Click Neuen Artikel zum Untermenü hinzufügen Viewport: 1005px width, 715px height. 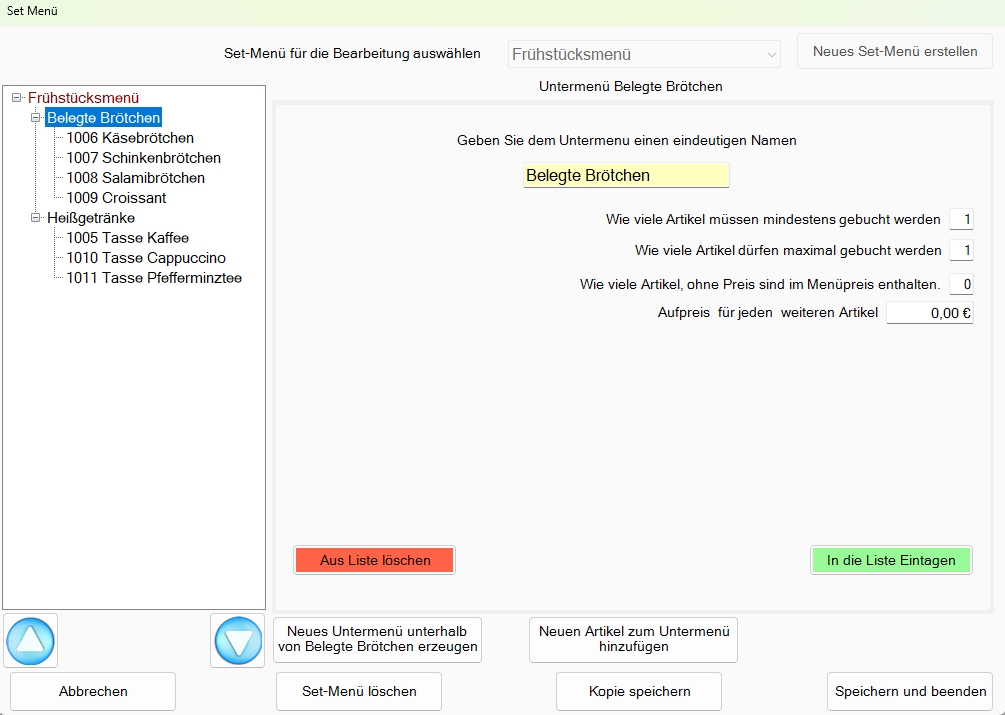click(633, 640)
